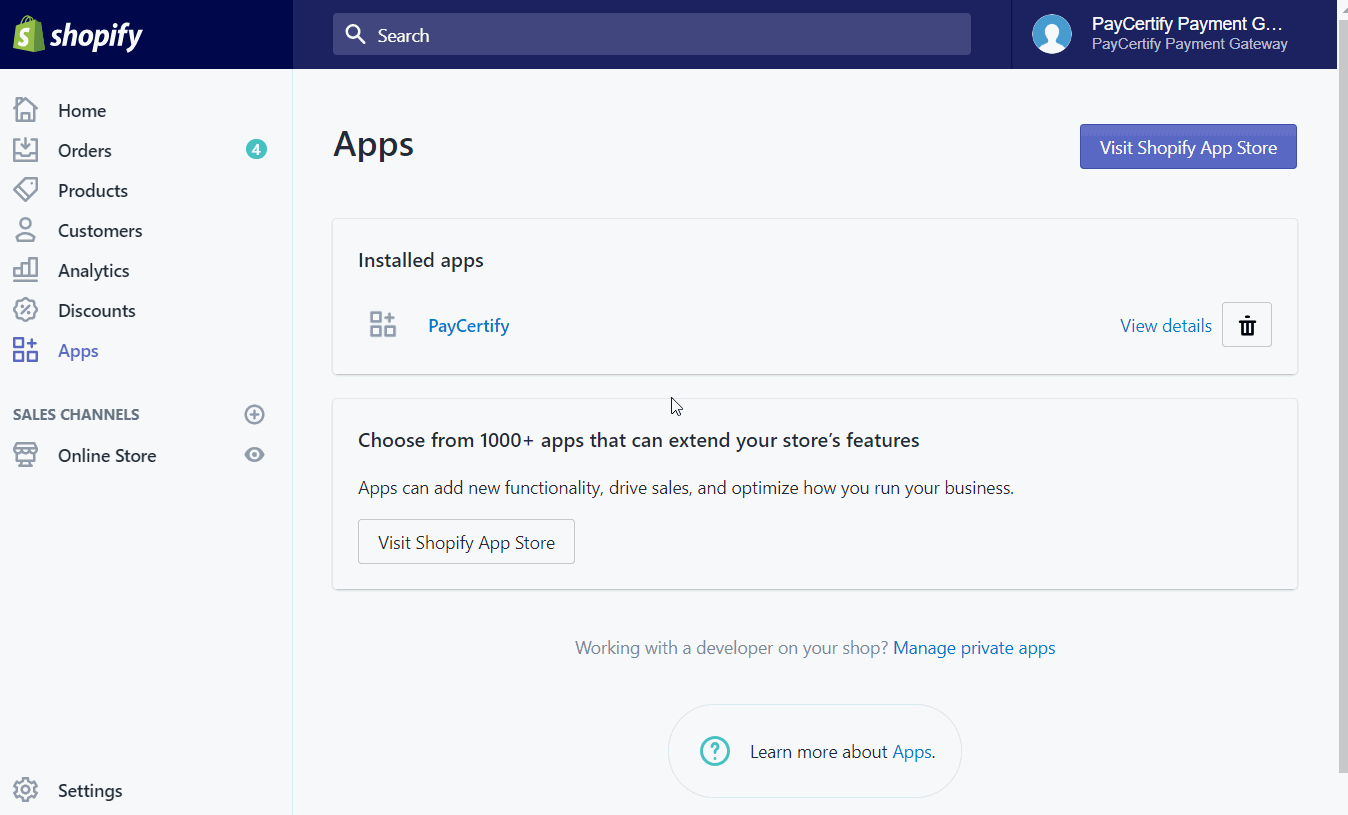Viewport: 1348px width, 815px height.
Task: Click the Customers person icon
Action: (25, 230)
